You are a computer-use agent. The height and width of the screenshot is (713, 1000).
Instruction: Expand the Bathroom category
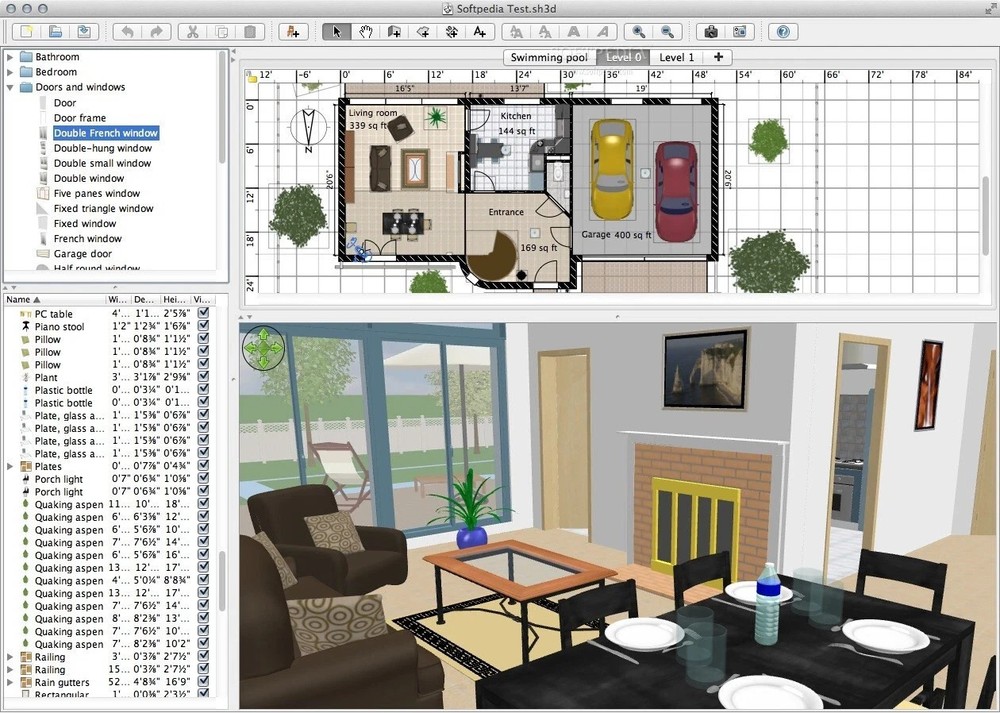12,56
